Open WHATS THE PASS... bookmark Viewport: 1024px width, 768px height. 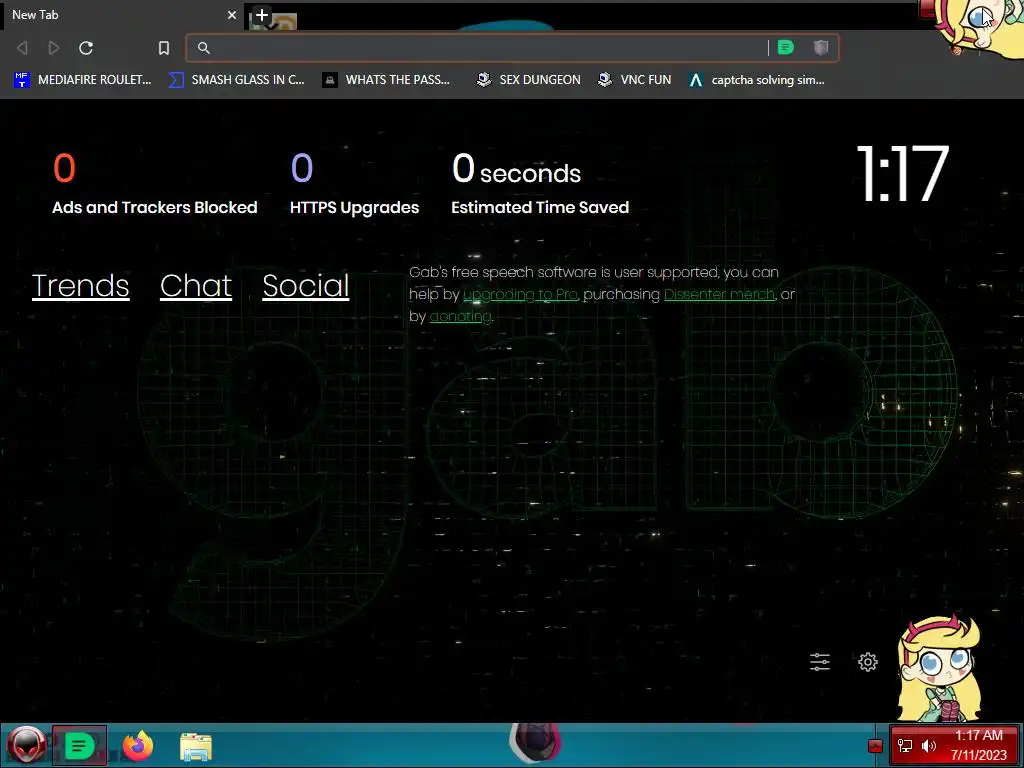coord(386,80)
